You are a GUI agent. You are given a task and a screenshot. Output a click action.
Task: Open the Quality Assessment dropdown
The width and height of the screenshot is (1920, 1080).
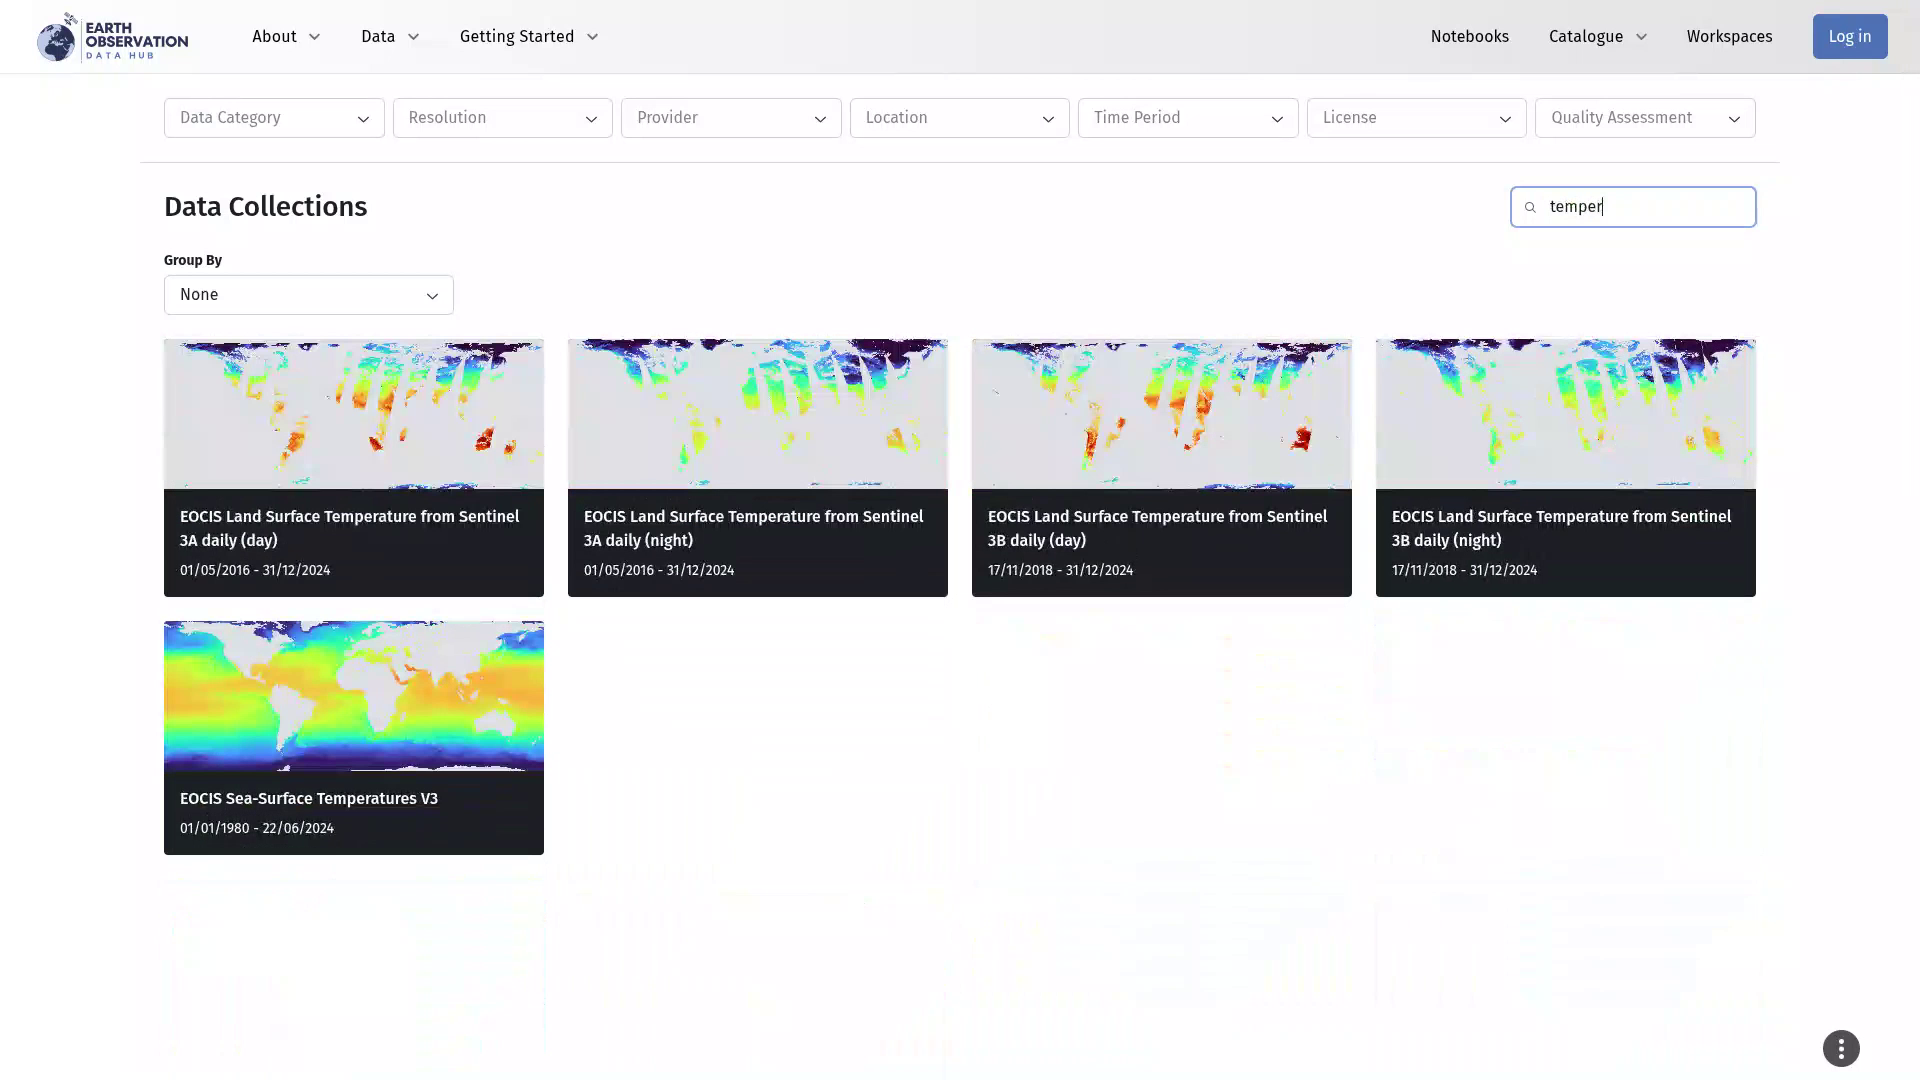click(x=1644, y=118)
